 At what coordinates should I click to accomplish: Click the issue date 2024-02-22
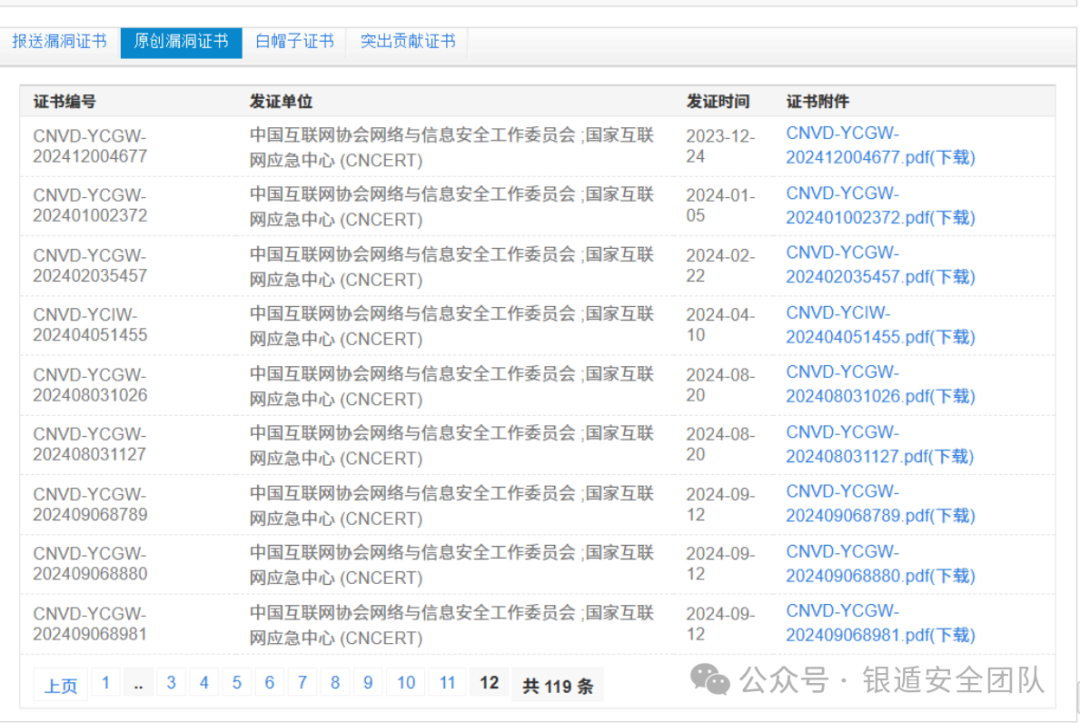click(720, 265)
